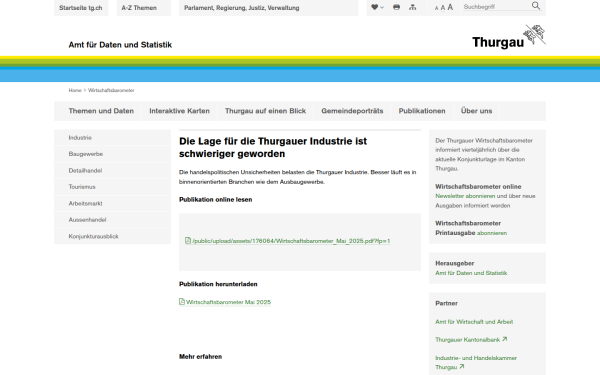Click 'Publikation online lesen' heading
This screenshot has height=375, width=600.
click(215, 199)
